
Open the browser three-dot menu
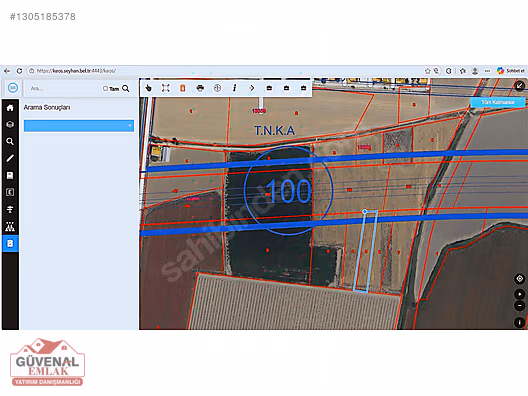(x=487, y=71)
